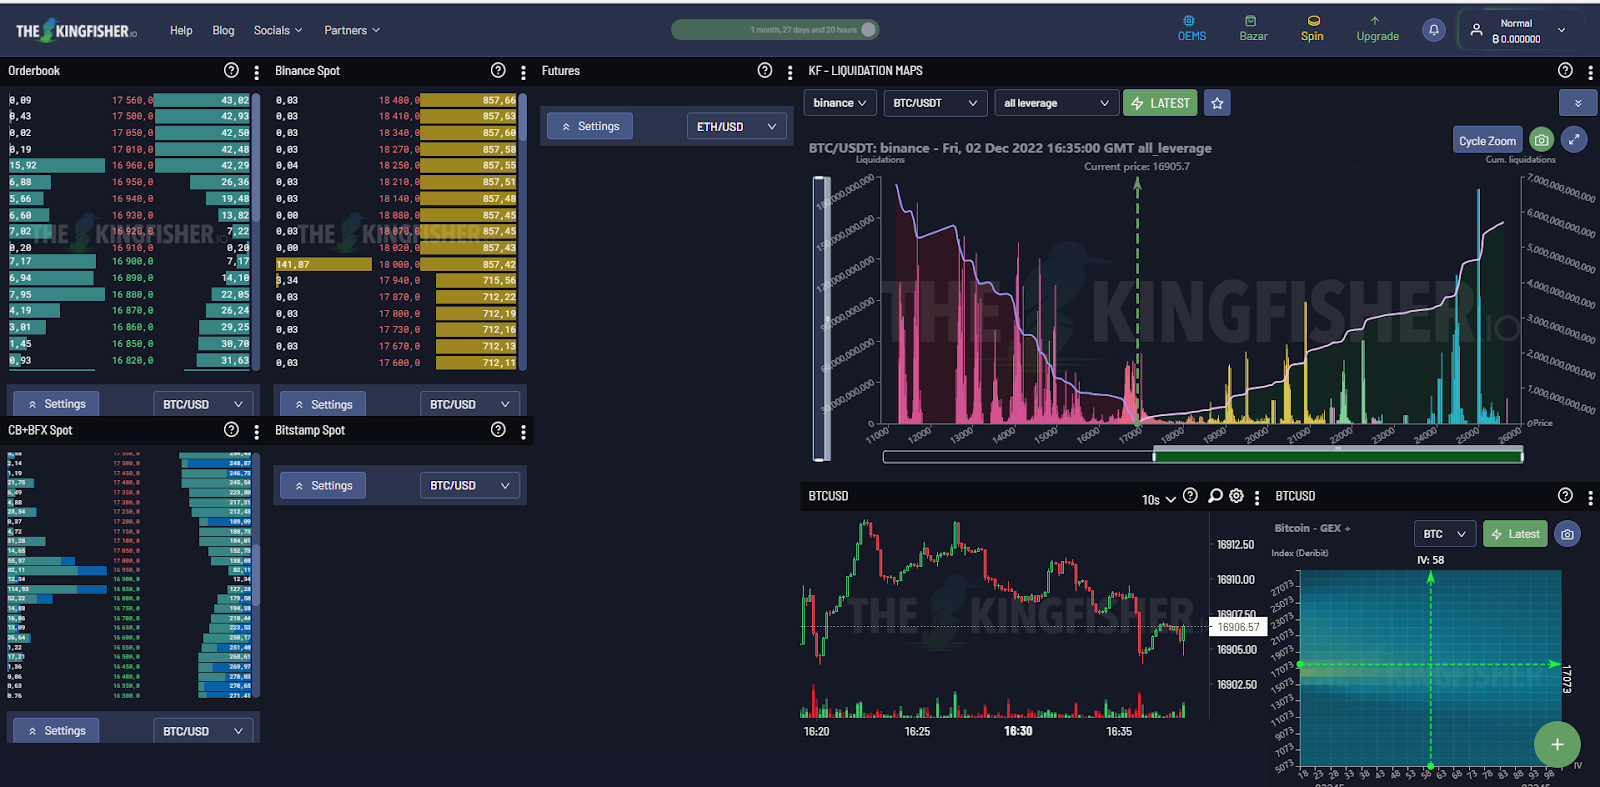Click the green price range slider bar
Viewport: 1600px width, 787px height.
tap(1338, 456)
